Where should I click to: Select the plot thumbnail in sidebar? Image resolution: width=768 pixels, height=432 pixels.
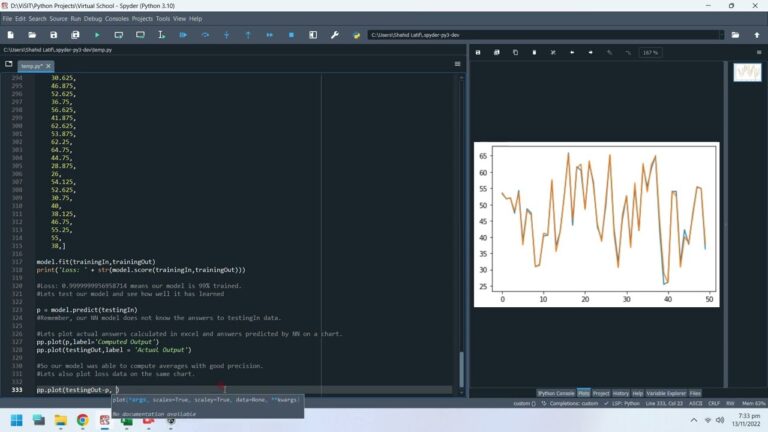(747, 72)
